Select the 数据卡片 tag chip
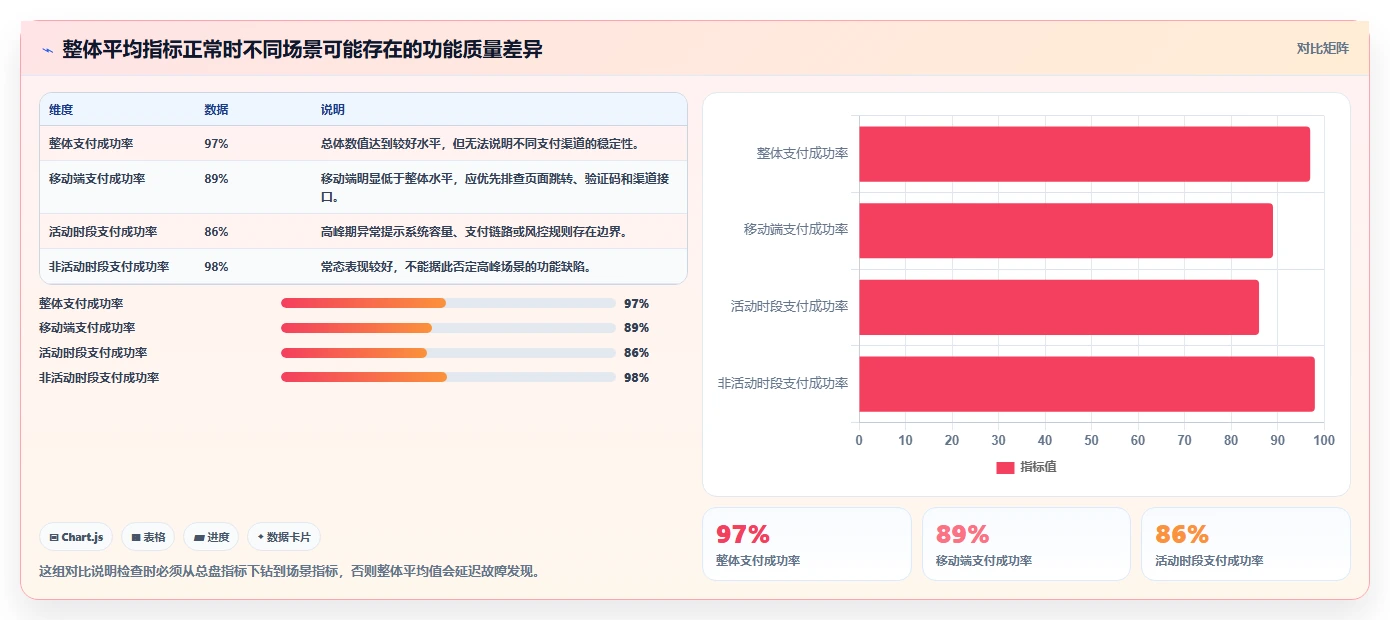Image resolution: width=1390 pixels, height=620 pixels. pyautogui.click(x=284, y=537)
